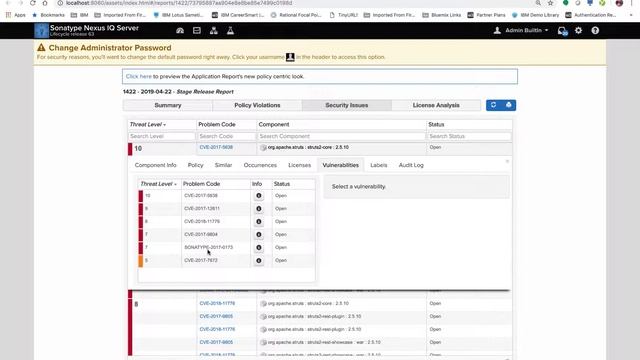Select the Vulnerabilities tab
The height and width of the screenshot is (360, 640).
coord(340,165)
